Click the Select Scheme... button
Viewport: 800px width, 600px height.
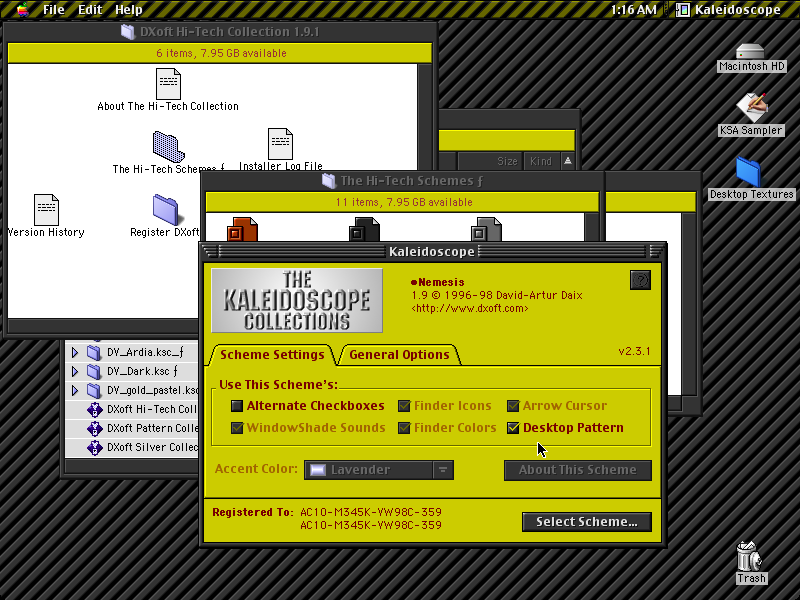point(587,521)
